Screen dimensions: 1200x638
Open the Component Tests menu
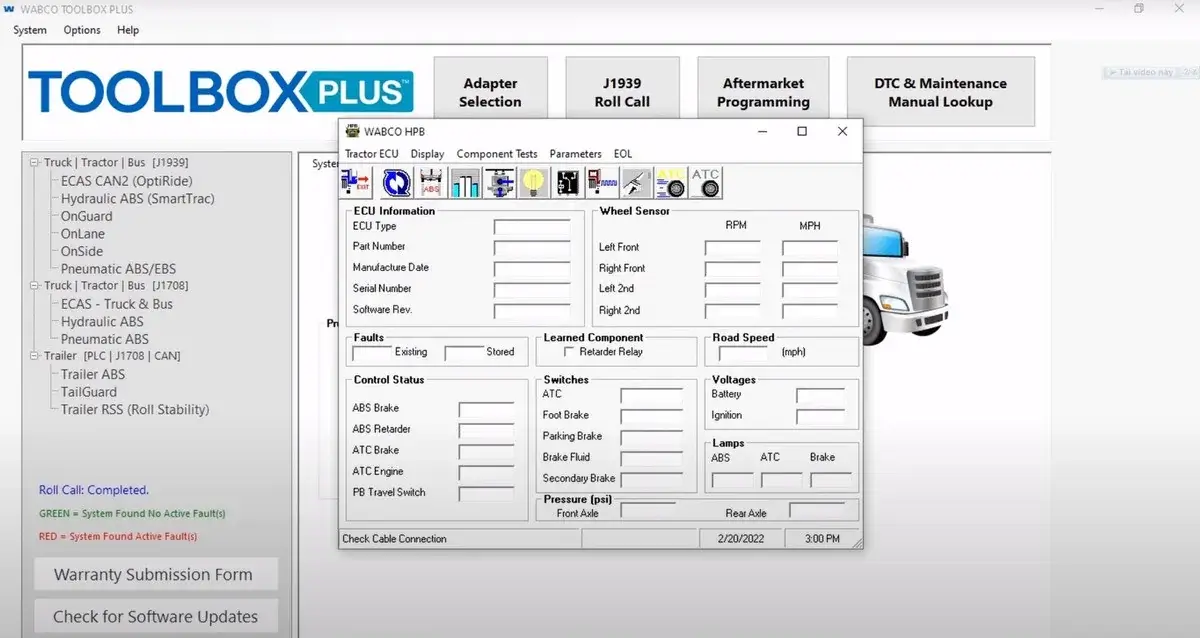point(497,154)
